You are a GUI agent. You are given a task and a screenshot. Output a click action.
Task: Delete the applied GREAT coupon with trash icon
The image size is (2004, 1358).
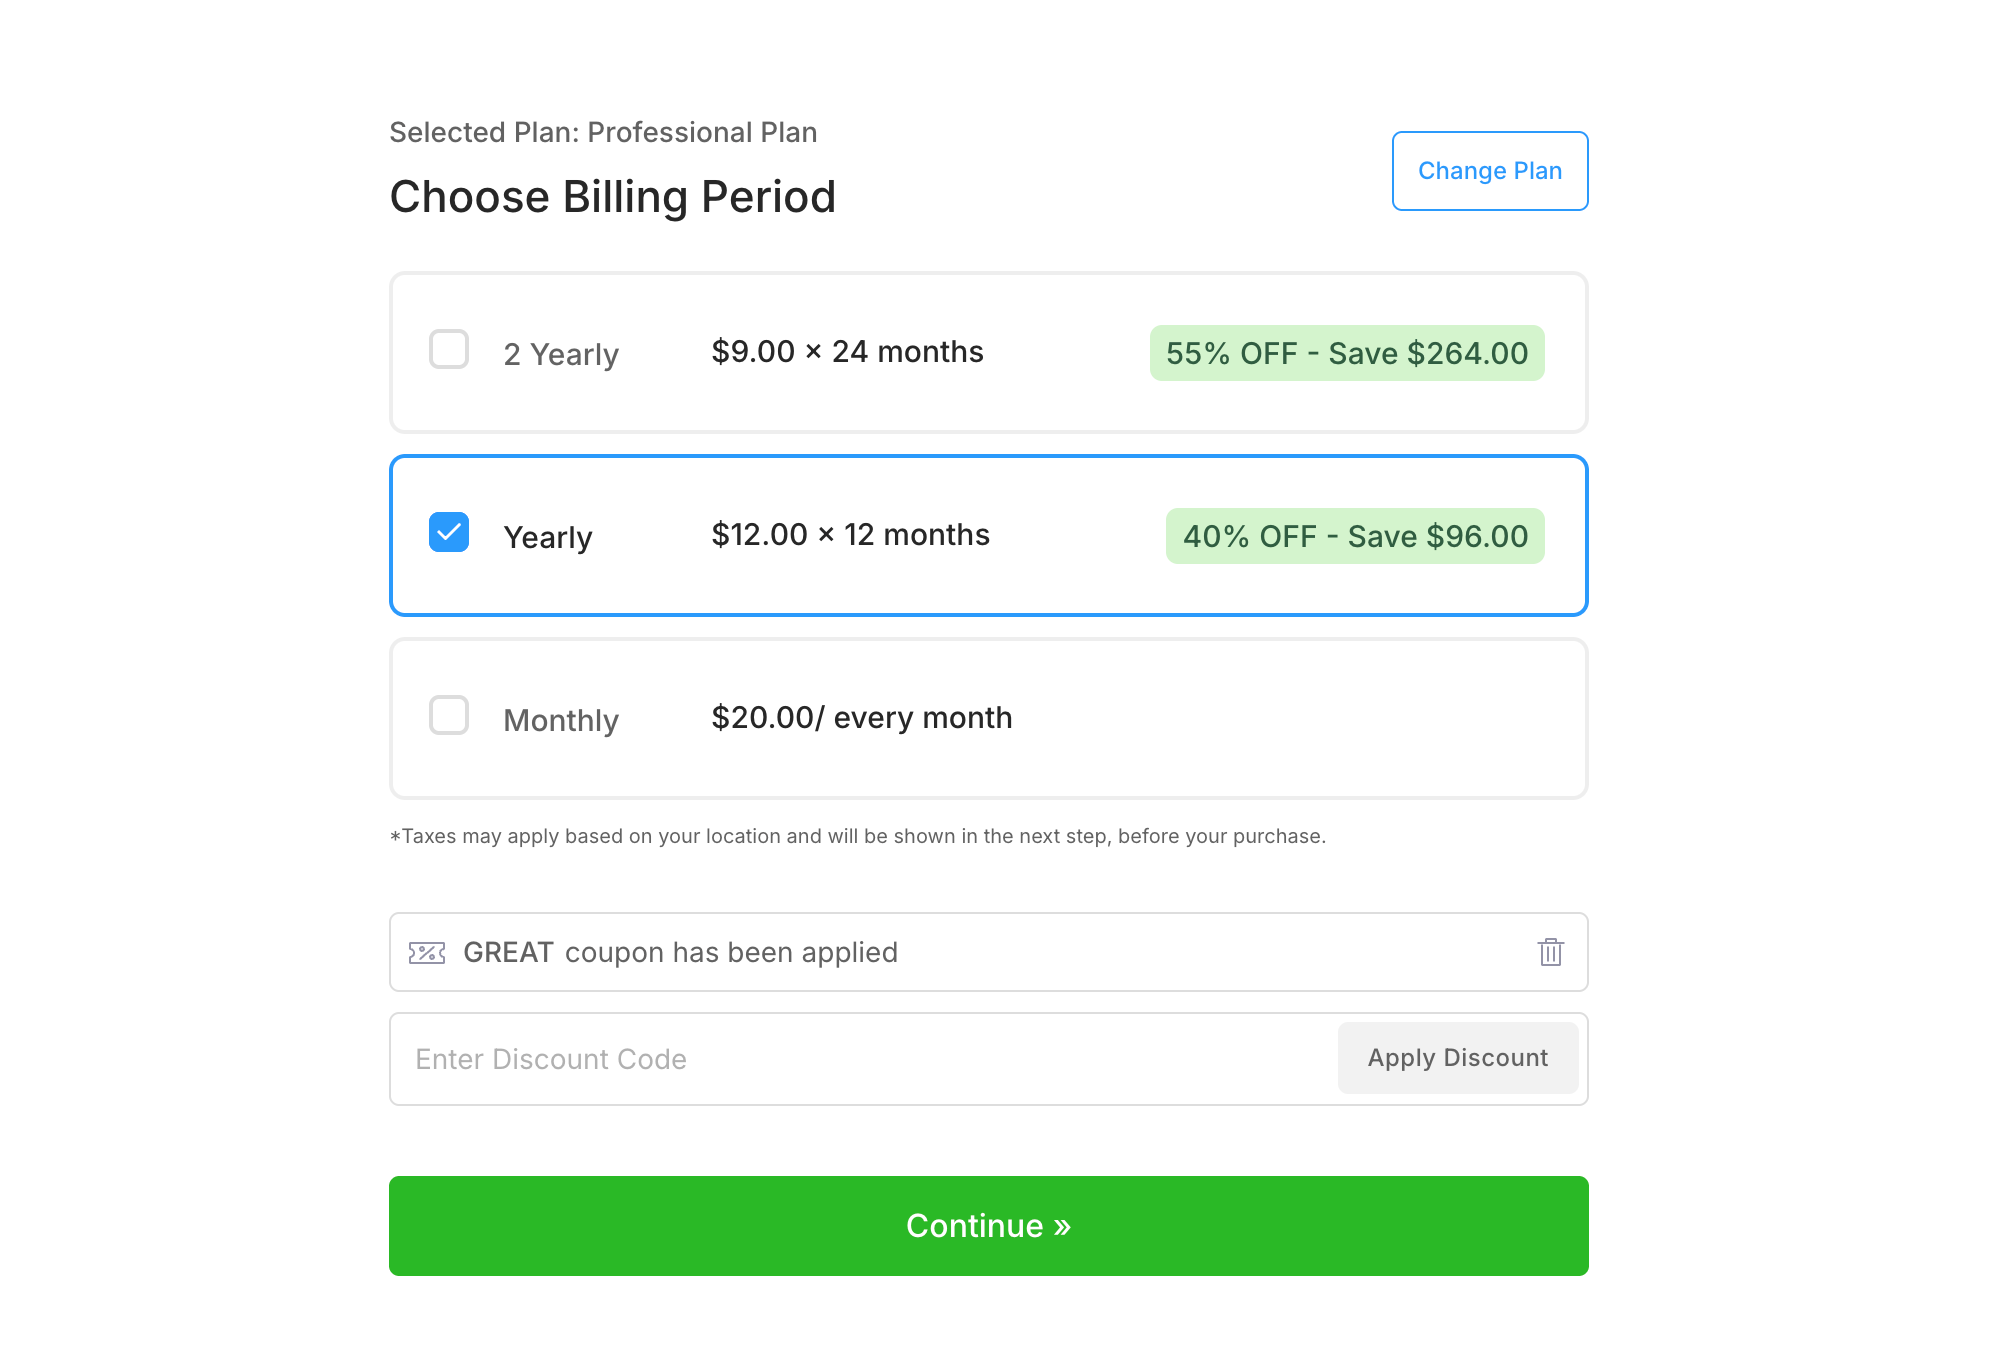point(1550,952)
